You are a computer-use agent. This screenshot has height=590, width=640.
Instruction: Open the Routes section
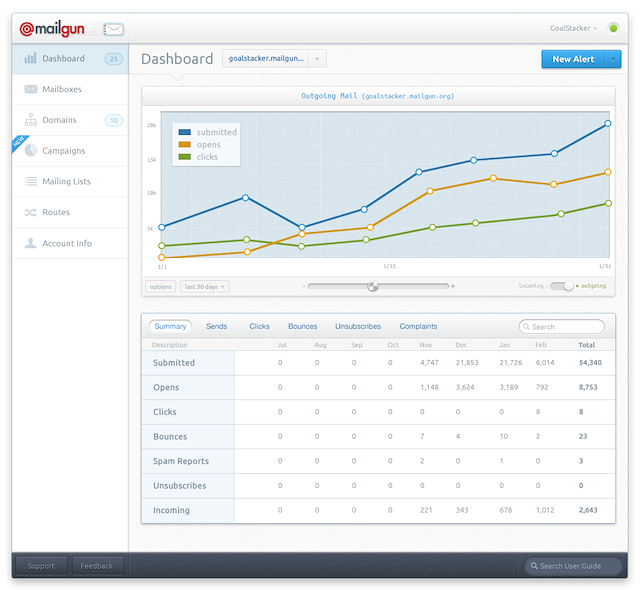coord(70,212)
